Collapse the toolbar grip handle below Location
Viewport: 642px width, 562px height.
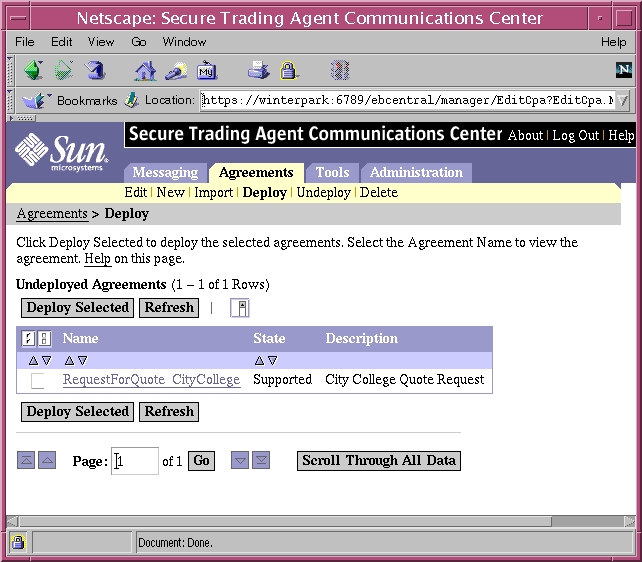(x=21, y=118)
